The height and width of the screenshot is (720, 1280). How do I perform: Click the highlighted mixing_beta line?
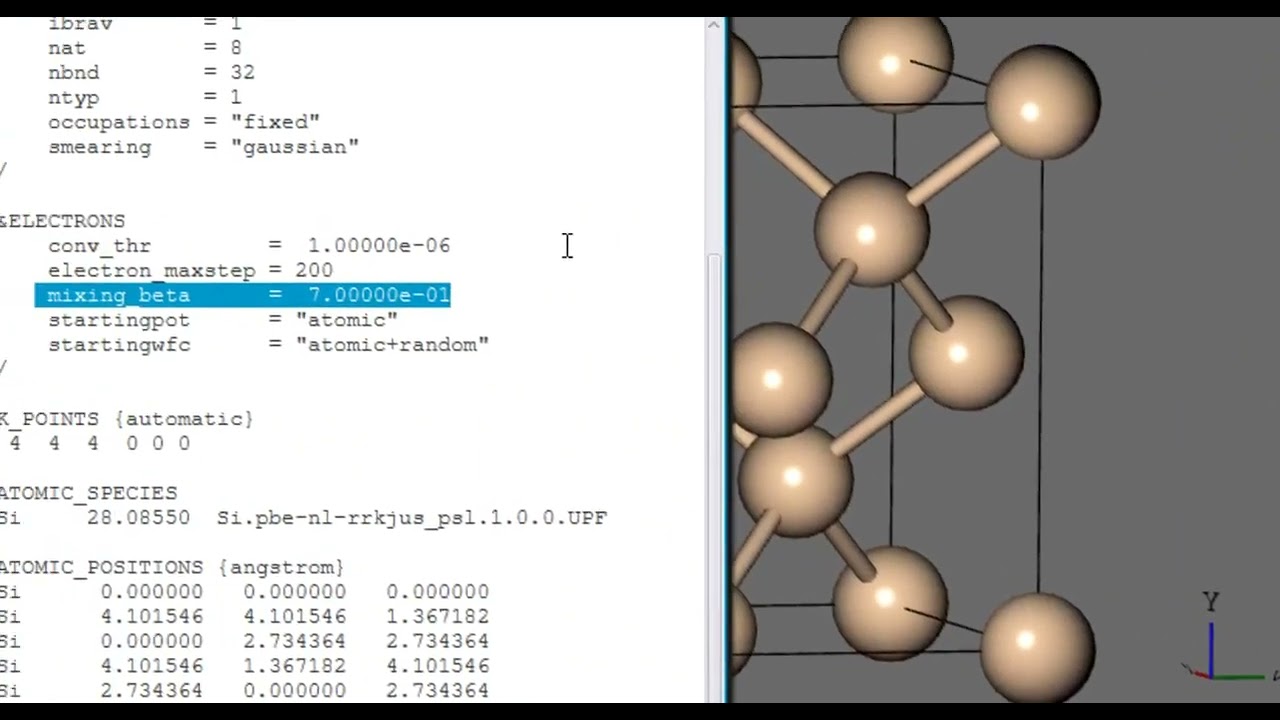point(243,295)
